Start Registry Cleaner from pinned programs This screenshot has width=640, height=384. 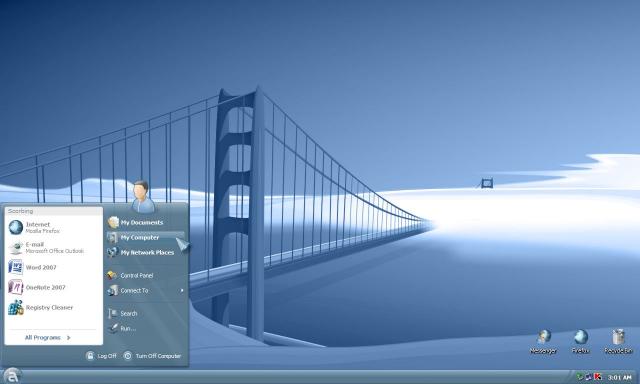tap(53, 307)
